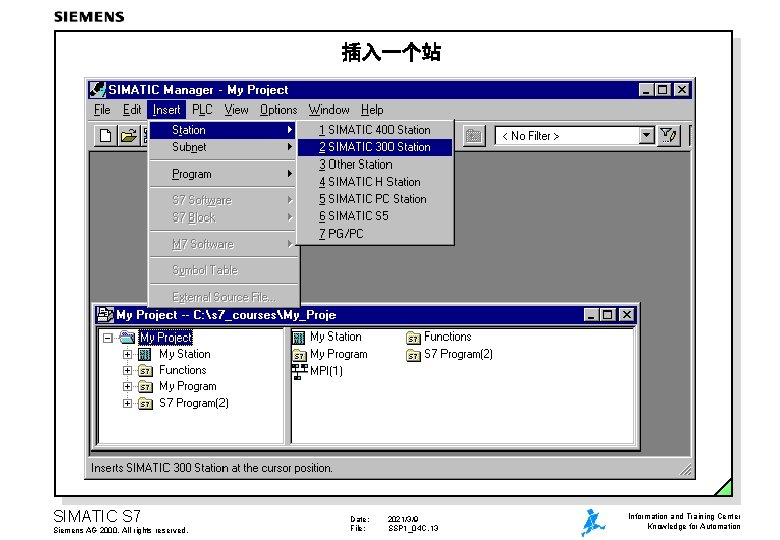The height and width of the screenshot is (540, 780).
Task: Click the Functions S7 folder icon in tree
Action: (145, 370)
